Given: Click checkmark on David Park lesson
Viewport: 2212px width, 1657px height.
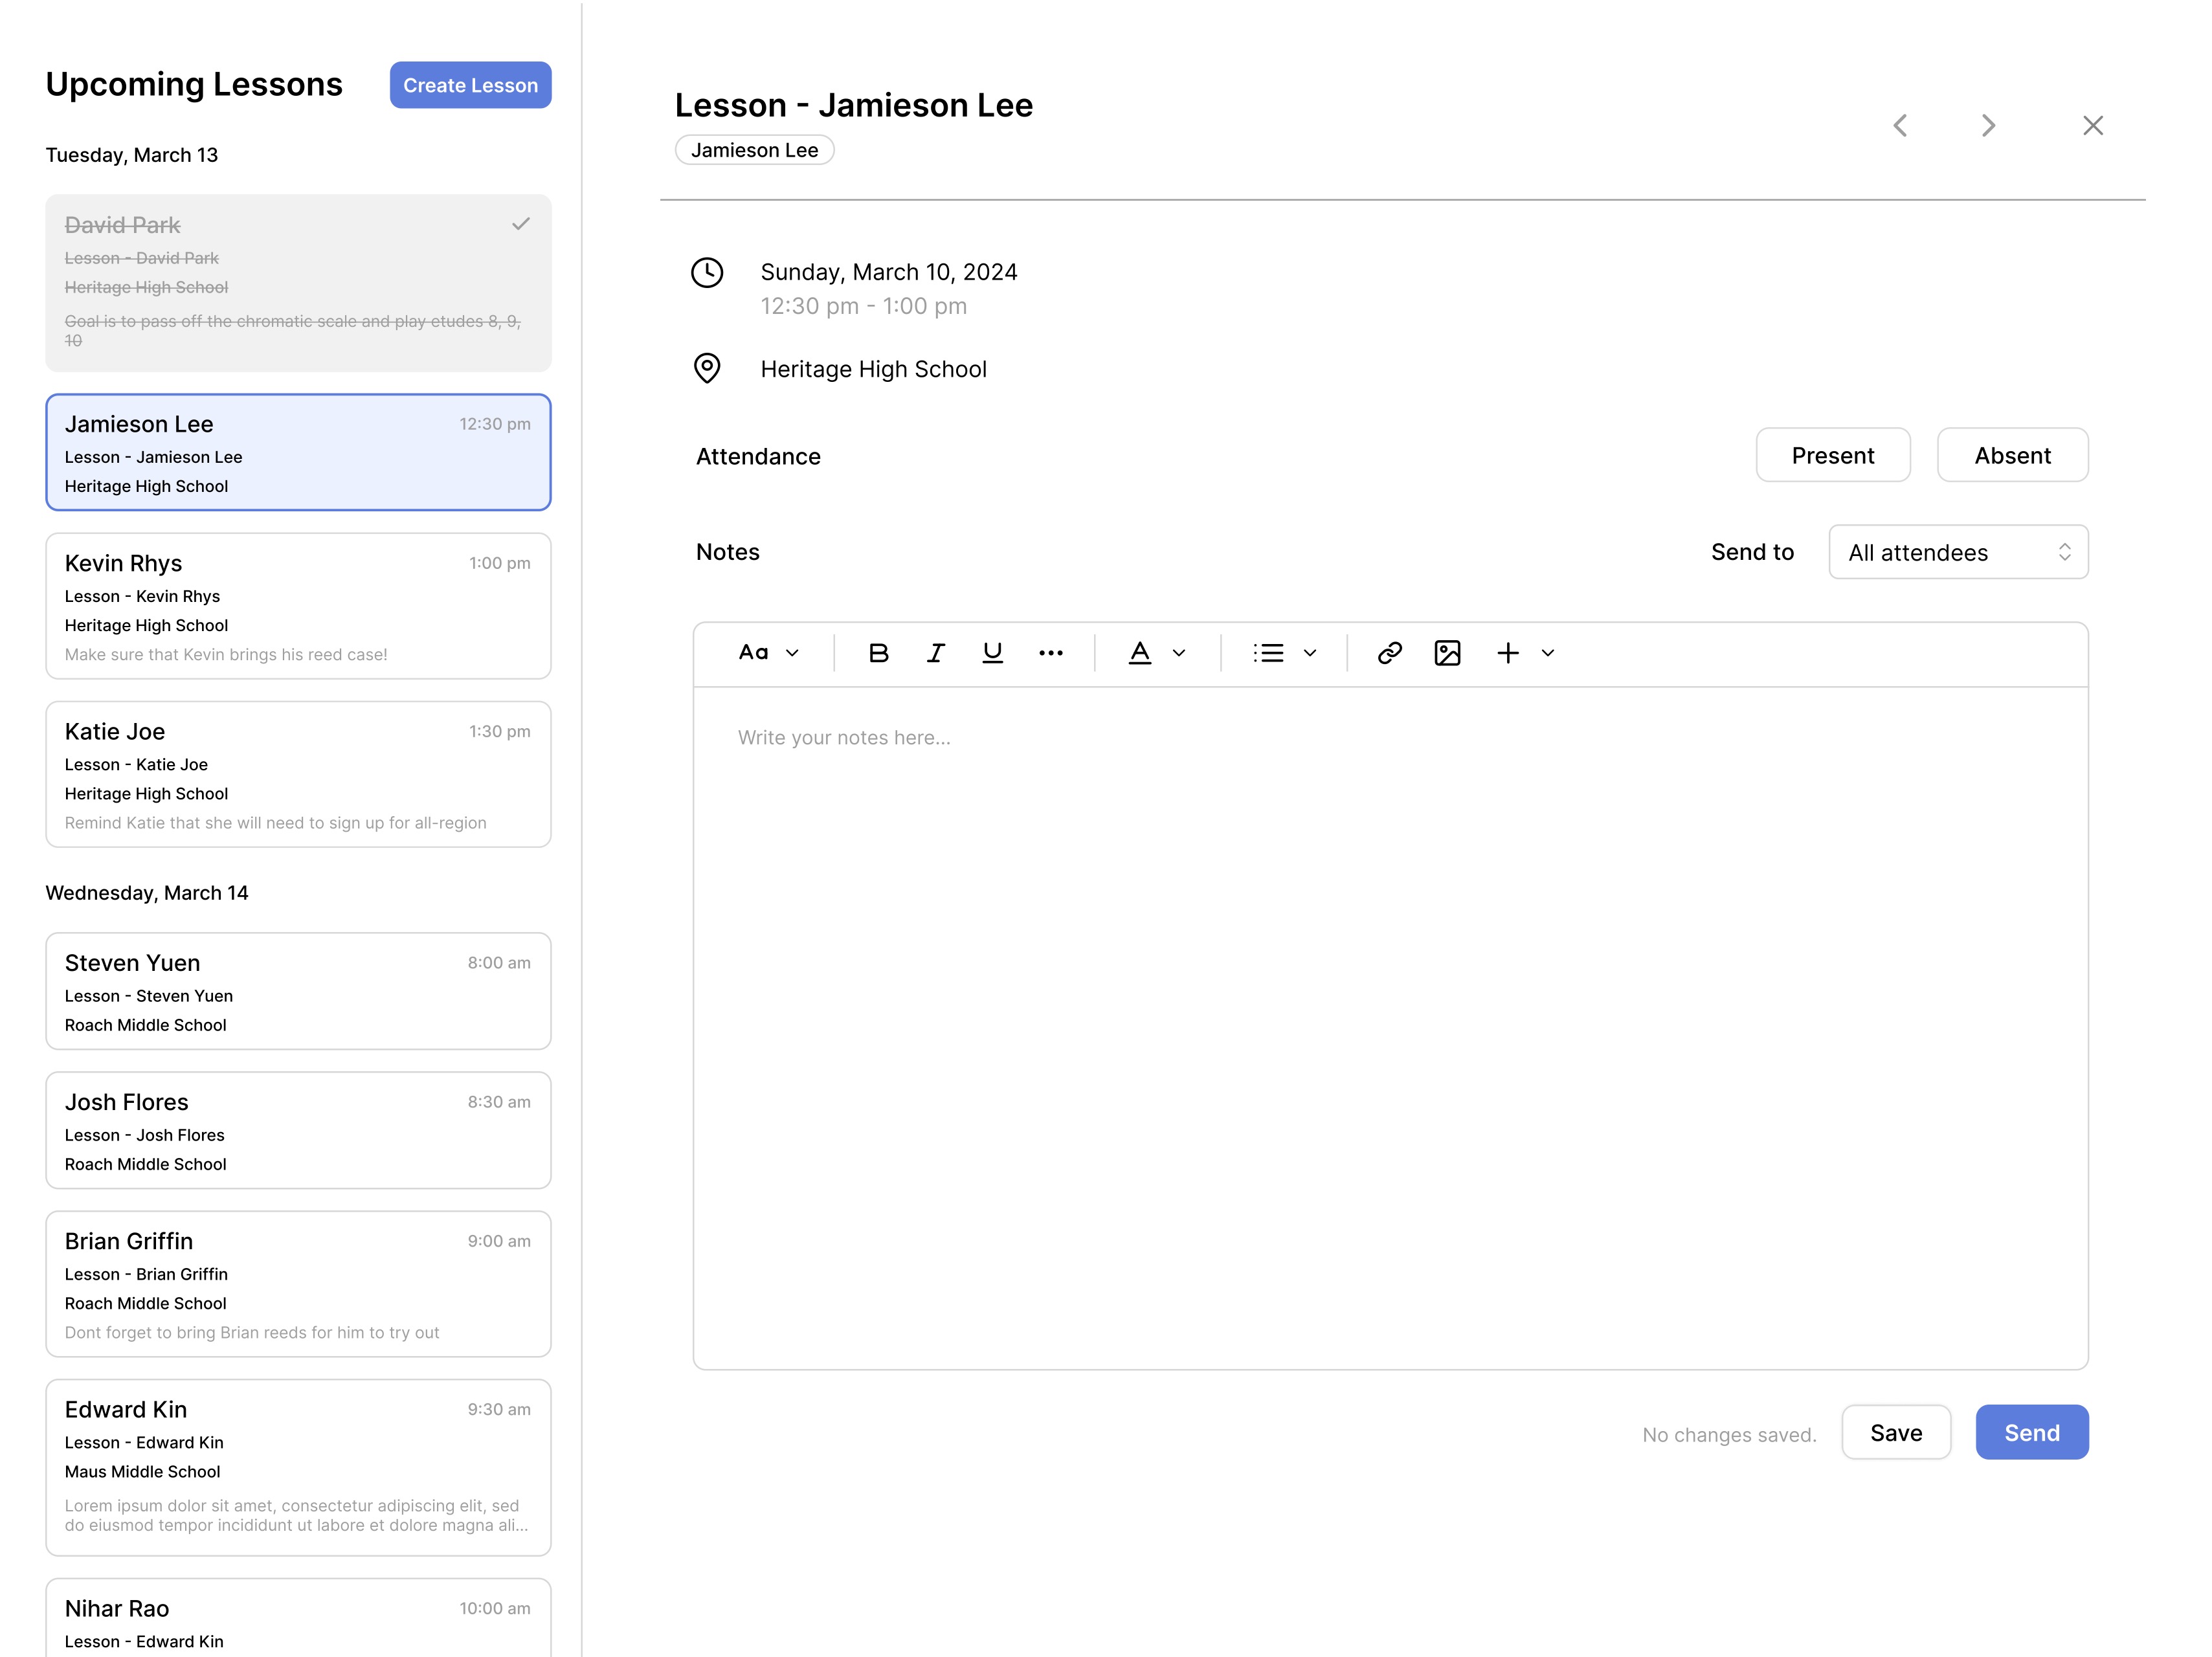Looking at the screenshot, I should coord(520,224).
